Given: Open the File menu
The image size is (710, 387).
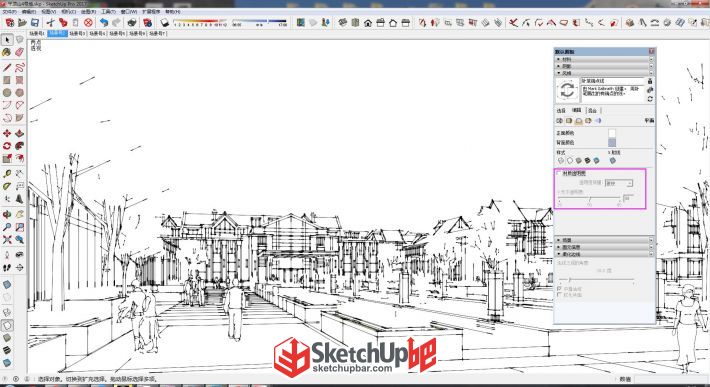Looking at the screenshot, I should (10, 12).
